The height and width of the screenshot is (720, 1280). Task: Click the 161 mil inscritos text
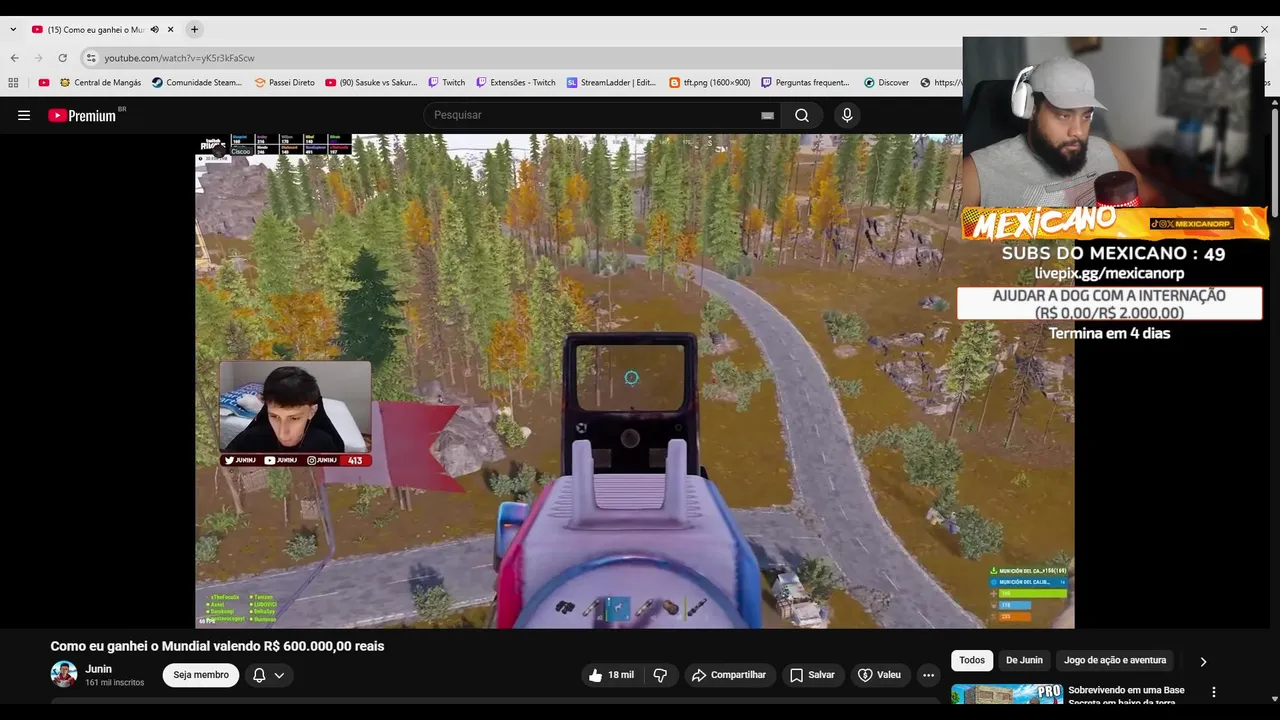(x=115, y=682)
